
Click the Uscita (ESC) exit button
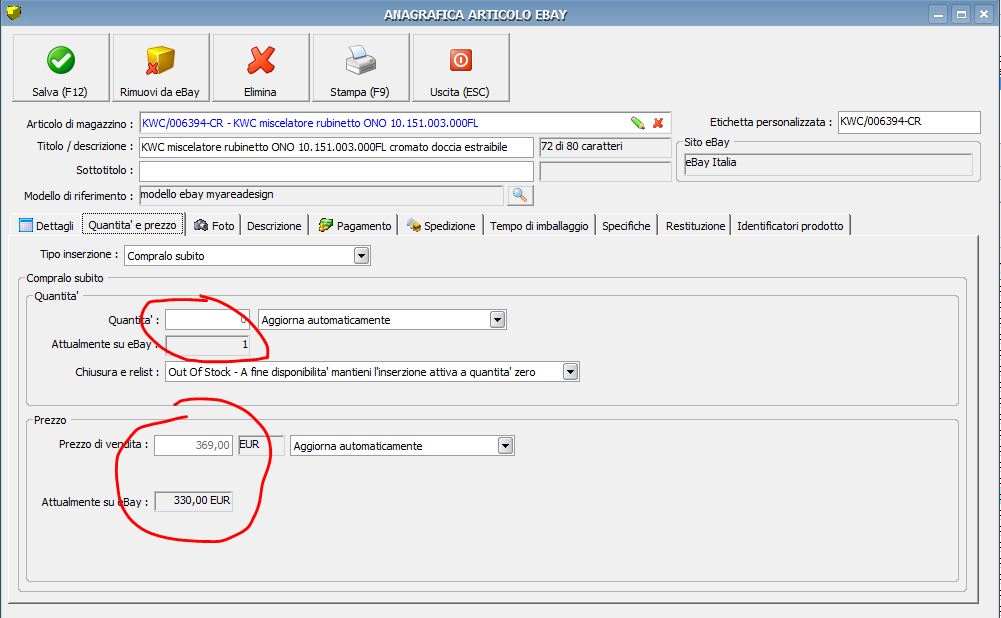coord(461,68)
